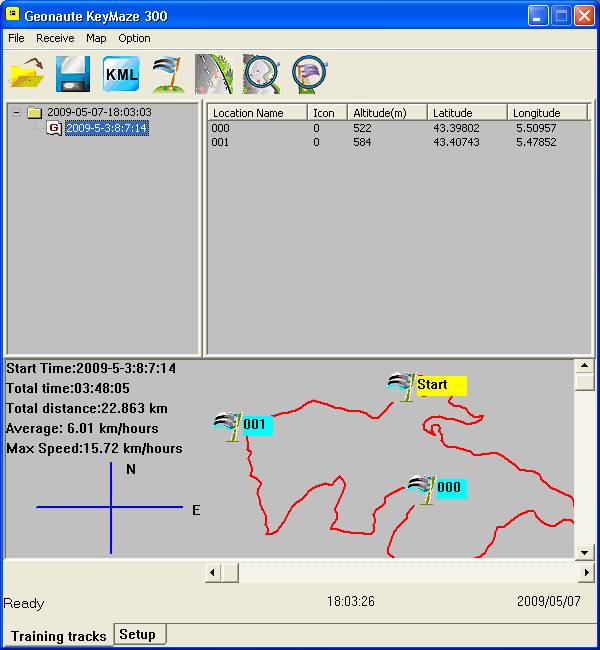The width and height of the screenshot is (600, 650).
Task: Click the Latitude column header
Action: [x=467, y=113]
